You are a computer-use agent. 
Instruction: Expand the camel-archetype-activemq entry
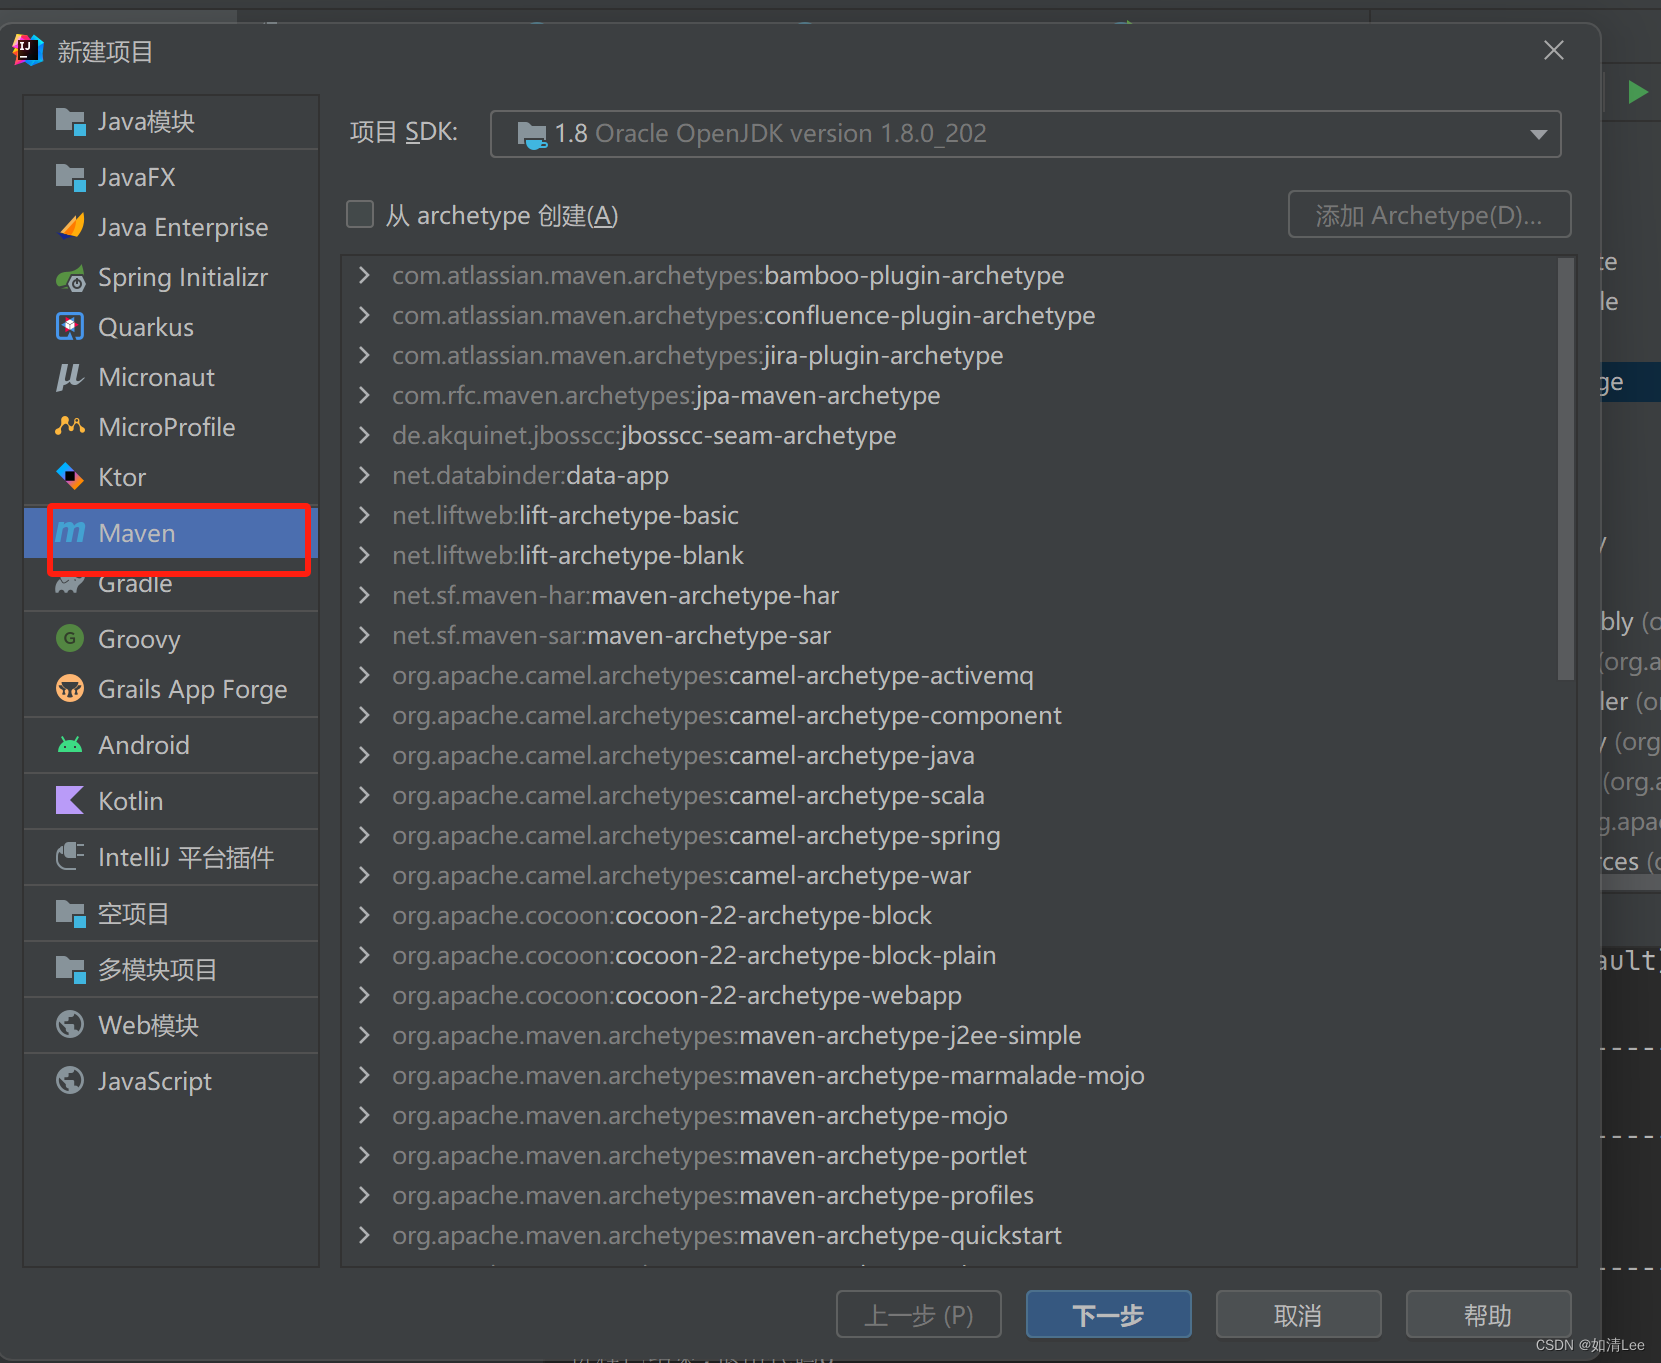tap(365, 675)
